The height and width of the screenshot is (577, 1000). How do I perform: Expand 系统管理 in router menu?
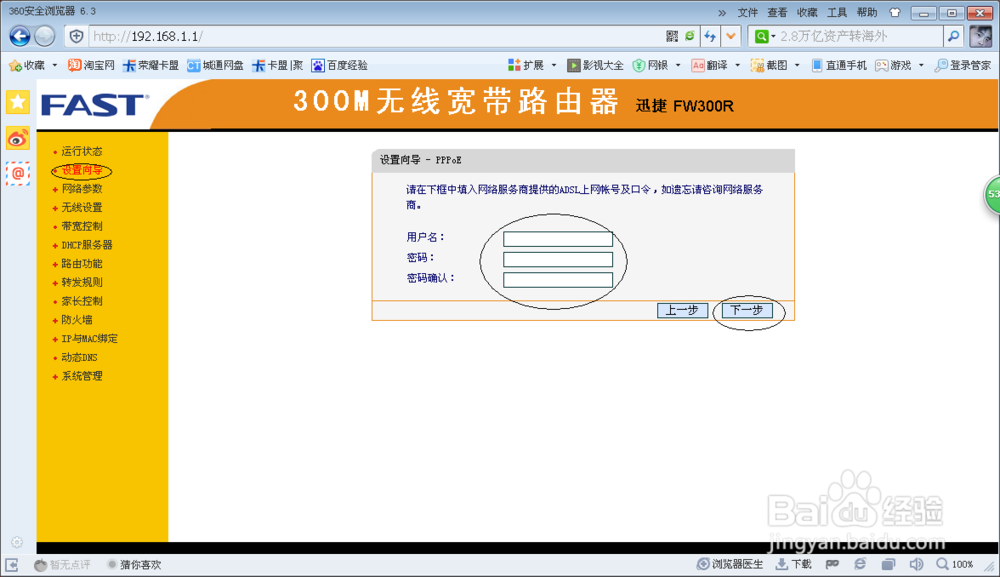pyautogui.click(x=82, y=376)
